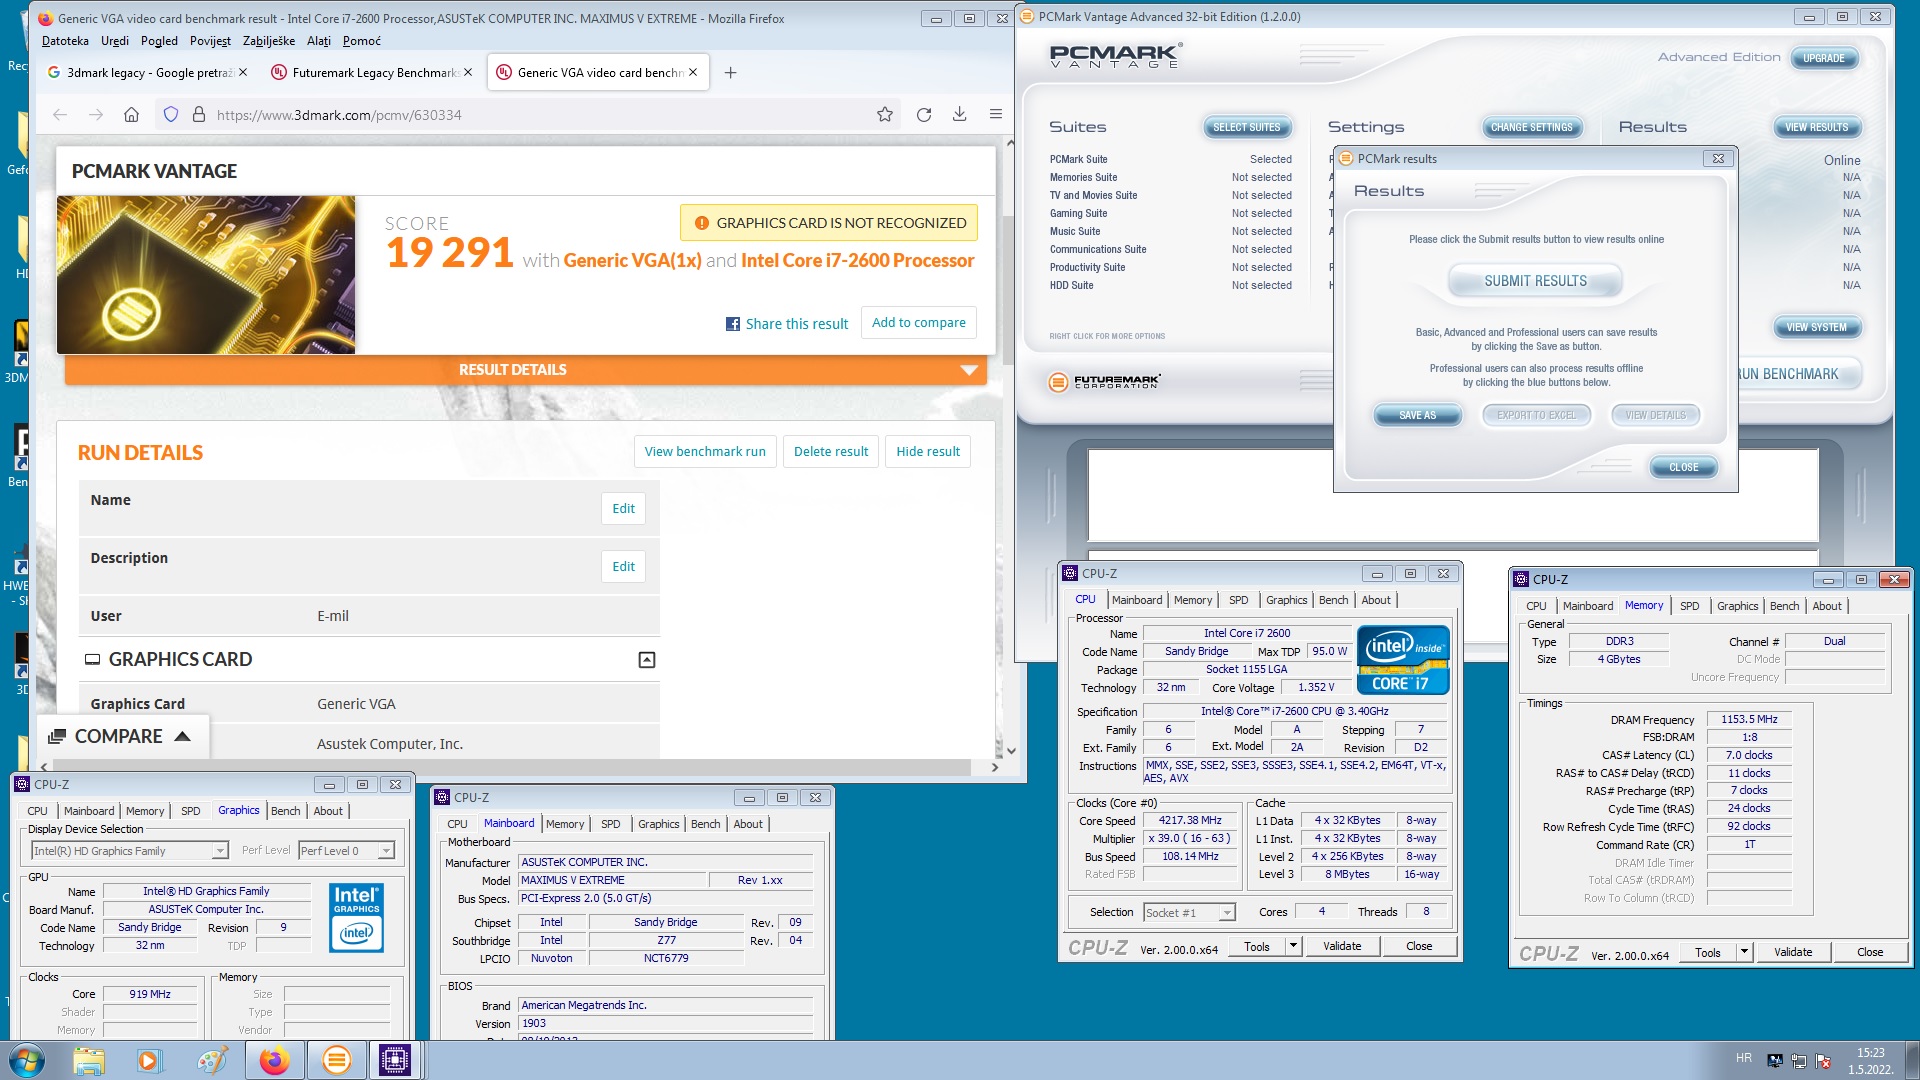Viewport: 1920px width, 1080px height.
Task: Click View benchmark run button
Action: tap(705, 452)
